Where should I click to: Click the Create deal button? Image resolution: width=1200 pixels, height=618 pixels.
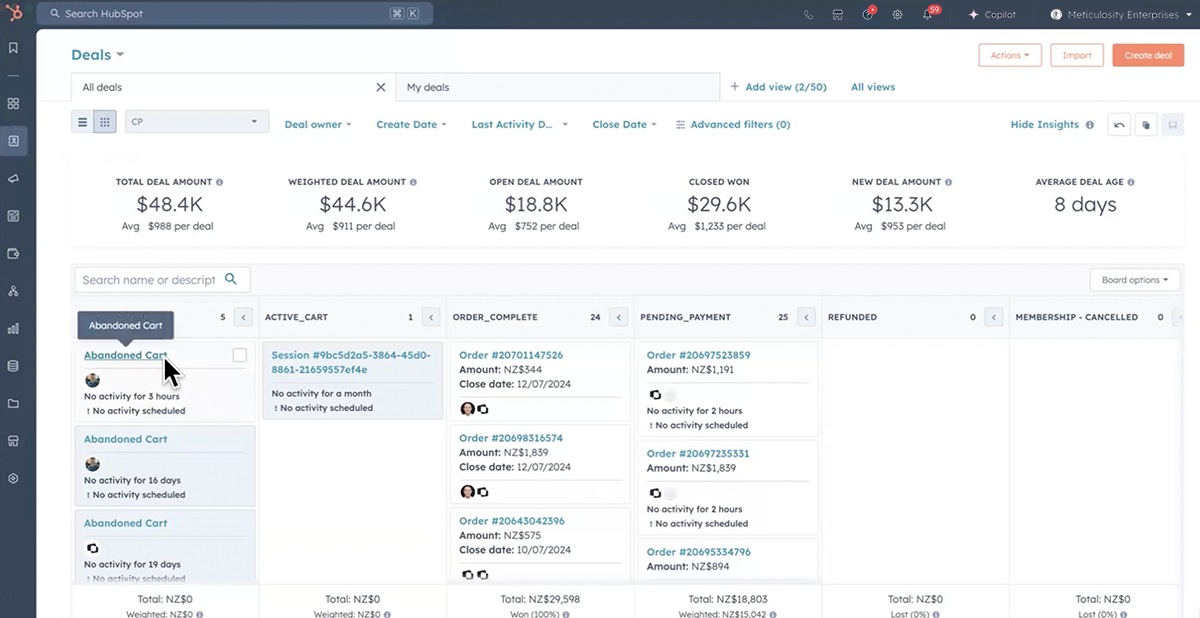tap(1147, 56)
